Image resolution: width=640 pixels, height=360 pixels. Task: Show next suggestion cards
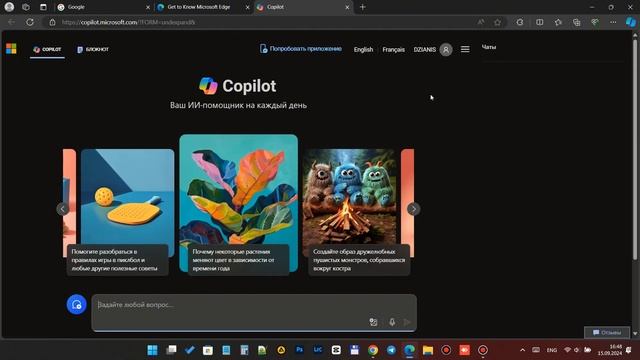413,209
